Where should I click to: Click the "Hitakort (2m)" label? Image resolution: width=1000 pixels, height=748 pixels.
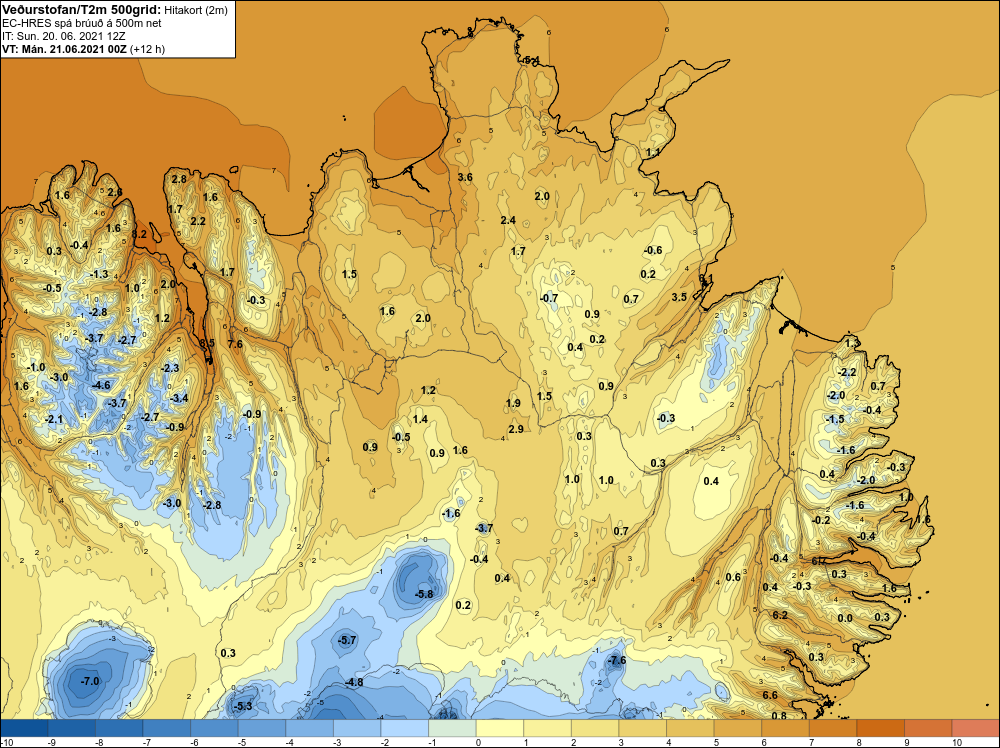click(x=195, y=10)
